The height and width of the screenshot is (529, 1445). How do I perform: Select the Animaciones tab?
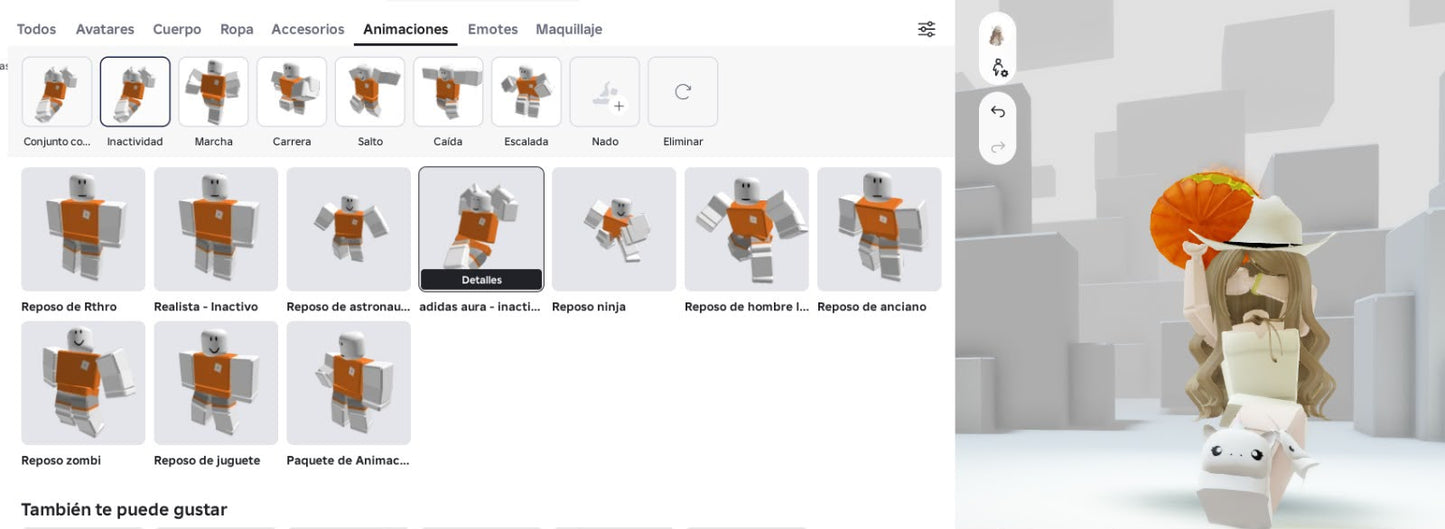pyautogui.click(x=406, y=29)
